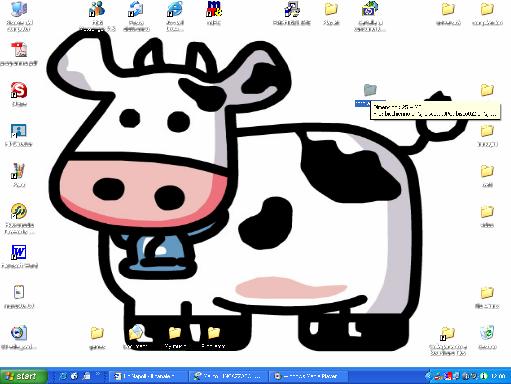511x384 pixels.
Task: Click the first Quick Launch icon
Action: [63, 376]
